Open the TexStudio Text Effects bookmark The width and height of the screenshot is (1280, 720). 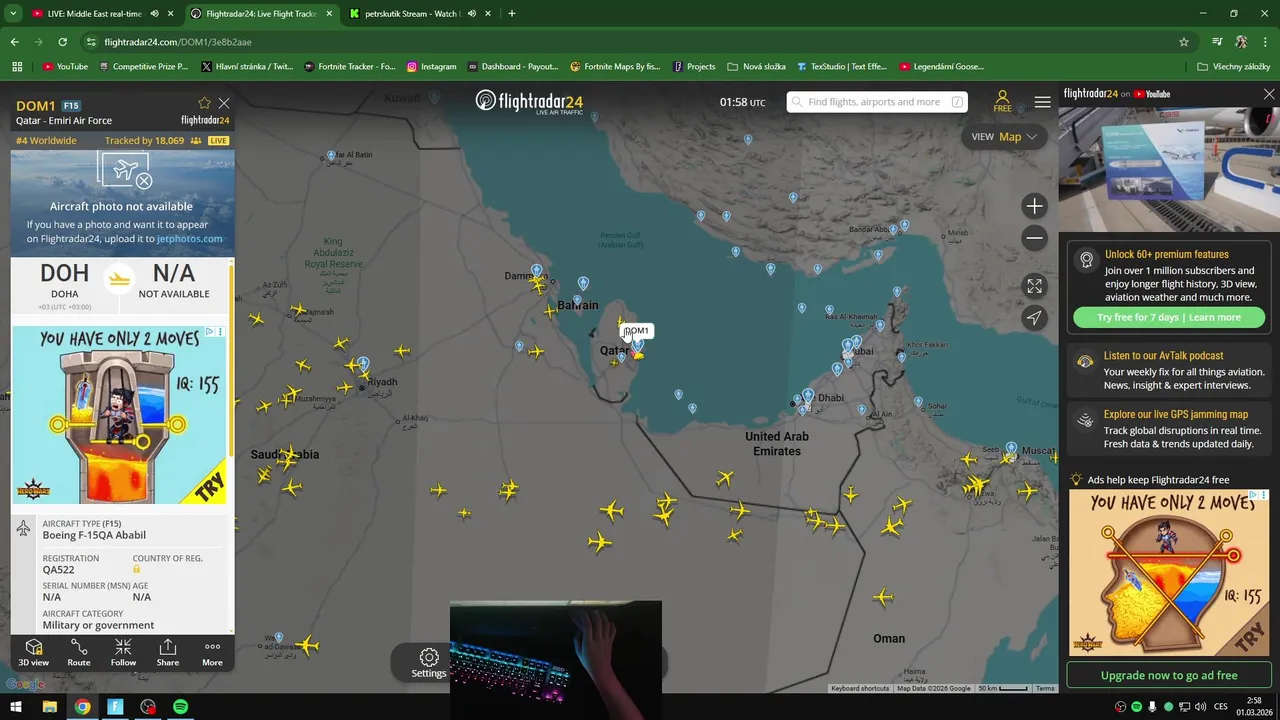tap(842, 67)
